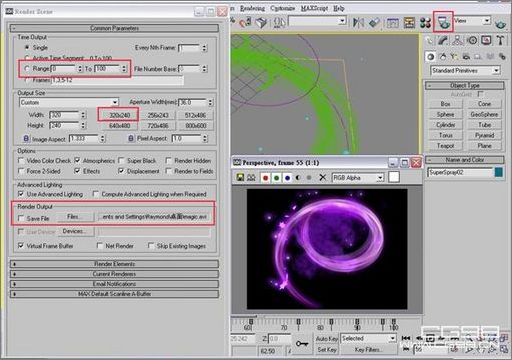The image size is (512, 360).
Task: Switch to the Motion panel icon
Action: (x=472, y=40)
